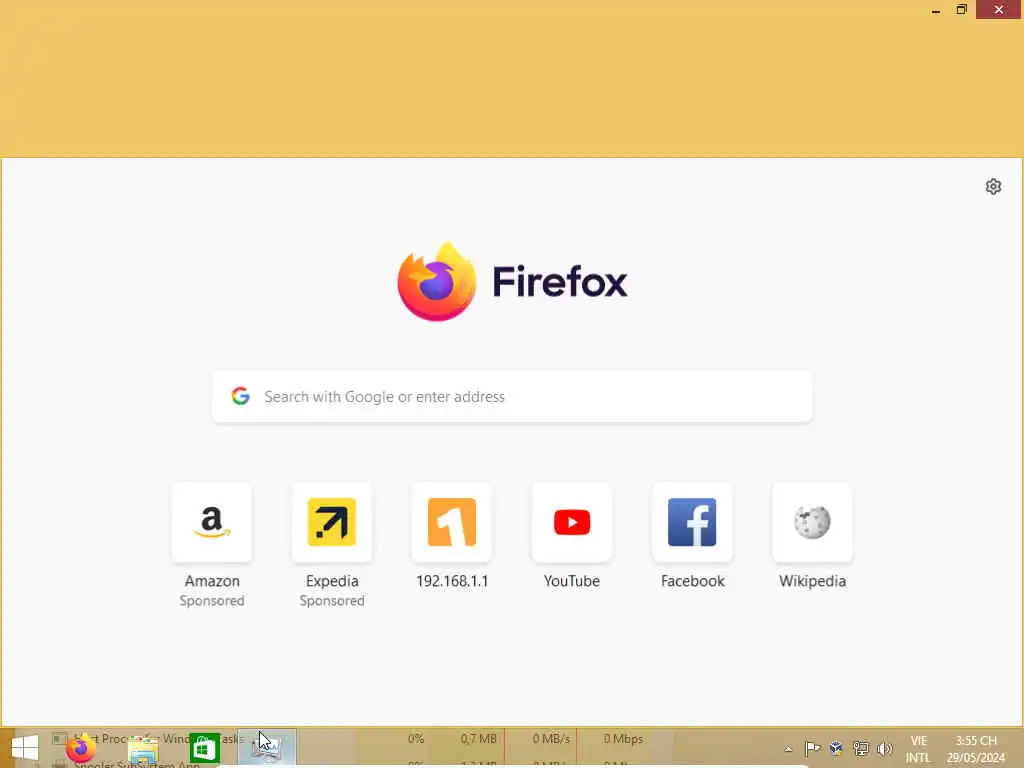Open the volume speaker tray icon

[x=884, y=748]
